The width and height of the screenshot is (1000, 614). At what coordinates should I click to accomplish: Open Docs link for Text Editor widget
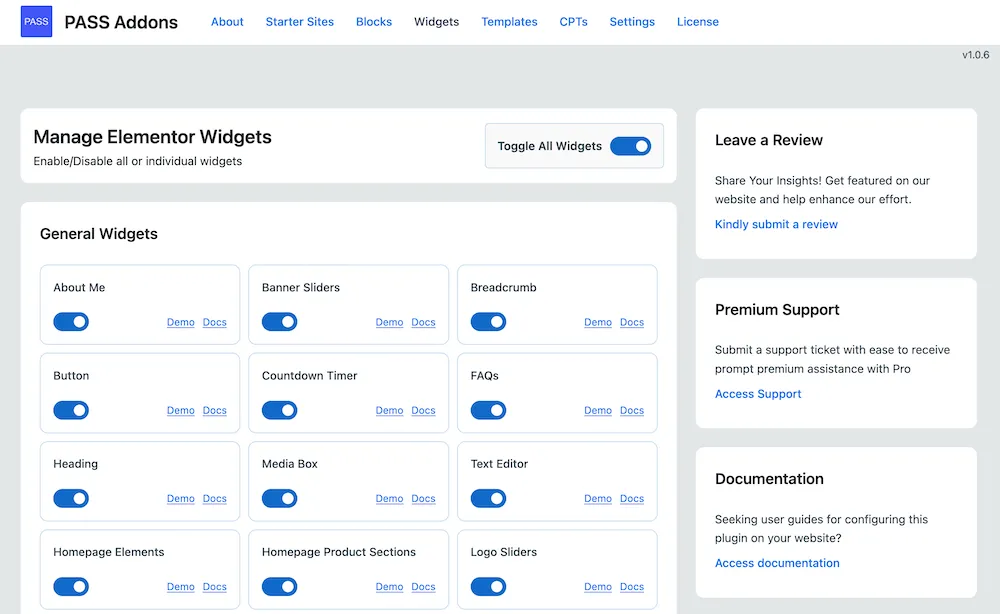(632, 499)
